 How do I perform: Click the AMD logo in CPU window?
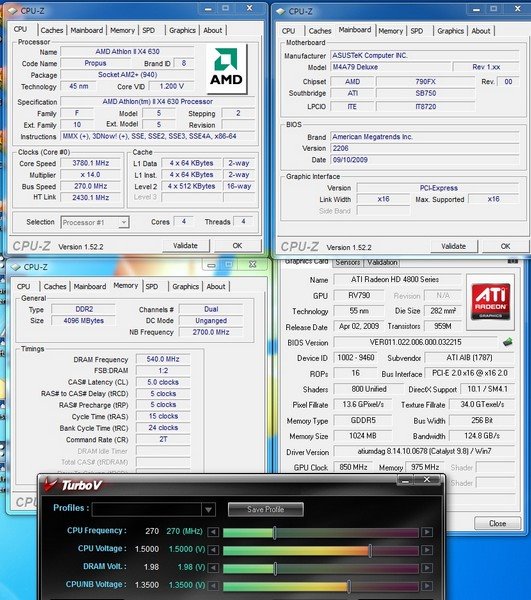[226, 69]
